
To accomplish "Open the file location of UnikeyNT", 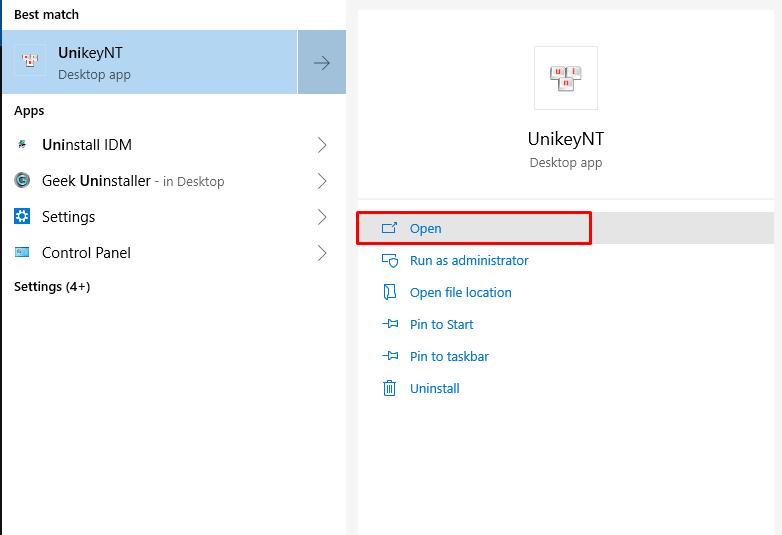I will [x=460, y=292].
